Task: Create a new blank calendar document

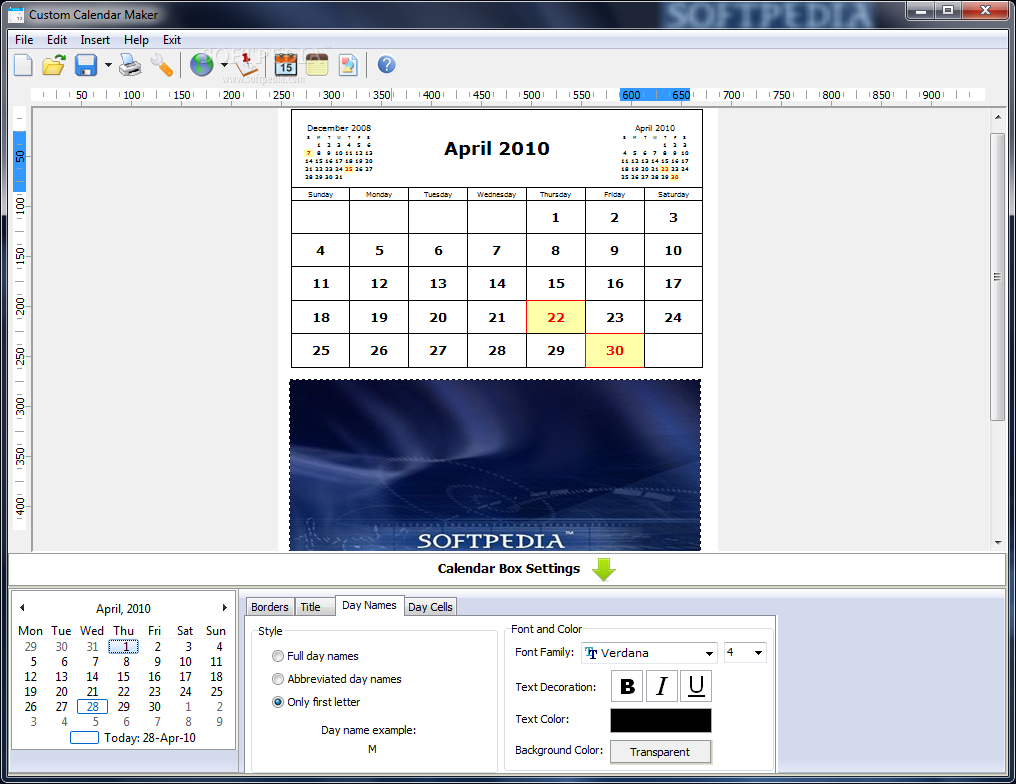Action: point(23,65)
